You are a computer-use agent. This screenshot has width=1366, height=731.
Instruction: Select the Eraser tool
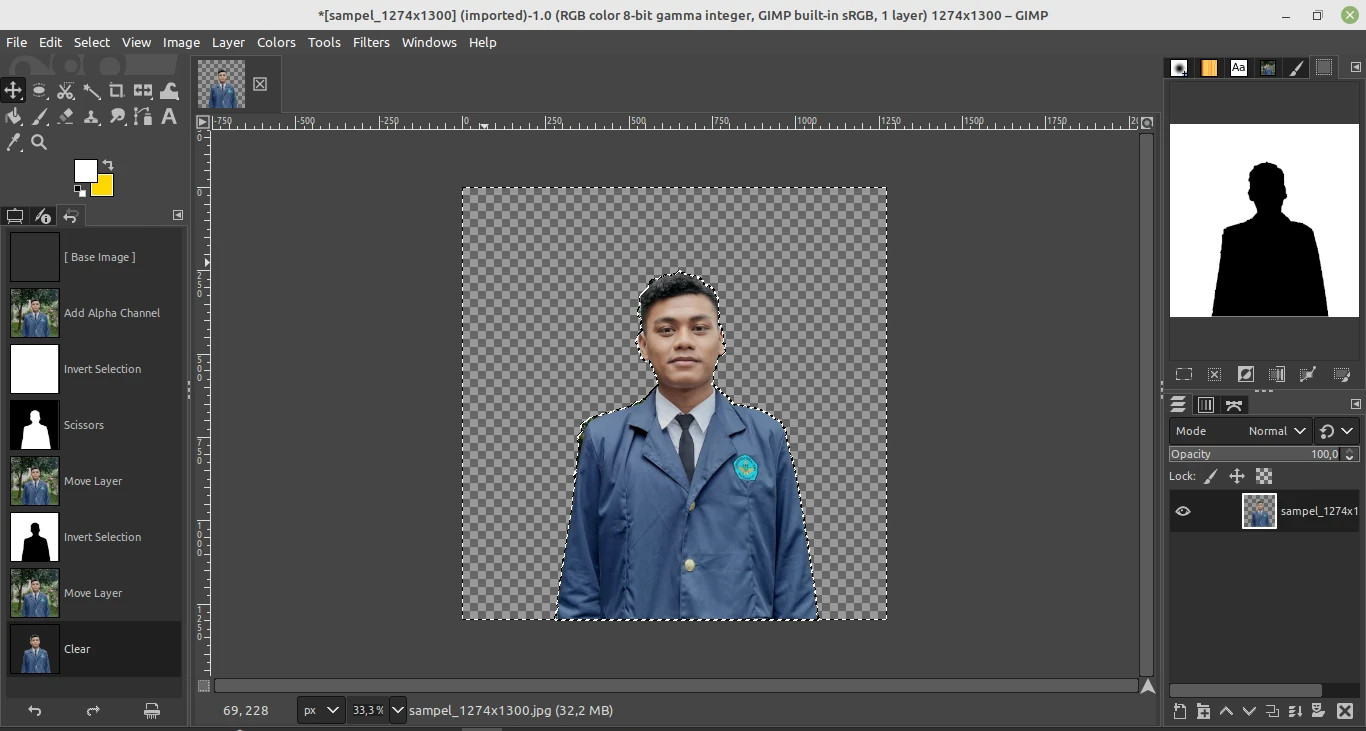coord(65,117)
